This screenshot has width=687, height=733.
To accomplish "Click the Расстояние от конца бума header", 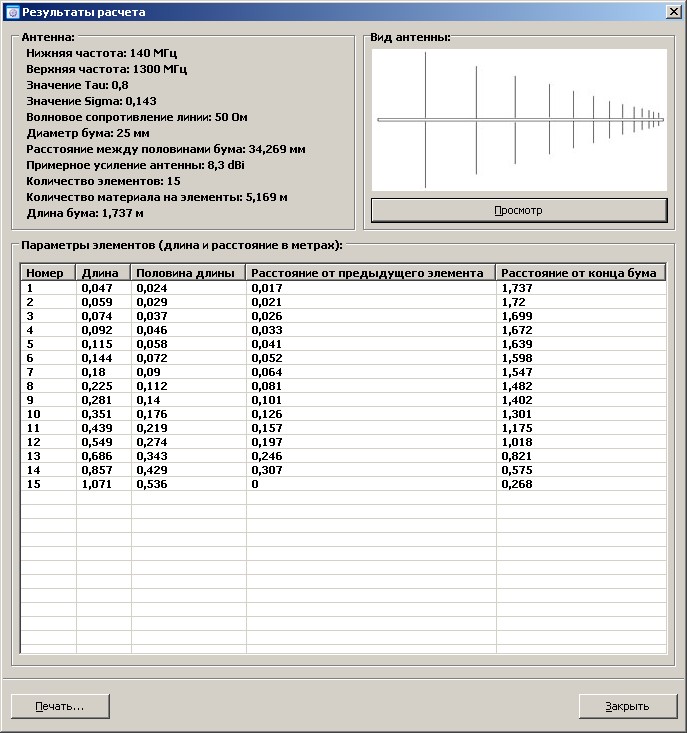I will tap(581, 273).
